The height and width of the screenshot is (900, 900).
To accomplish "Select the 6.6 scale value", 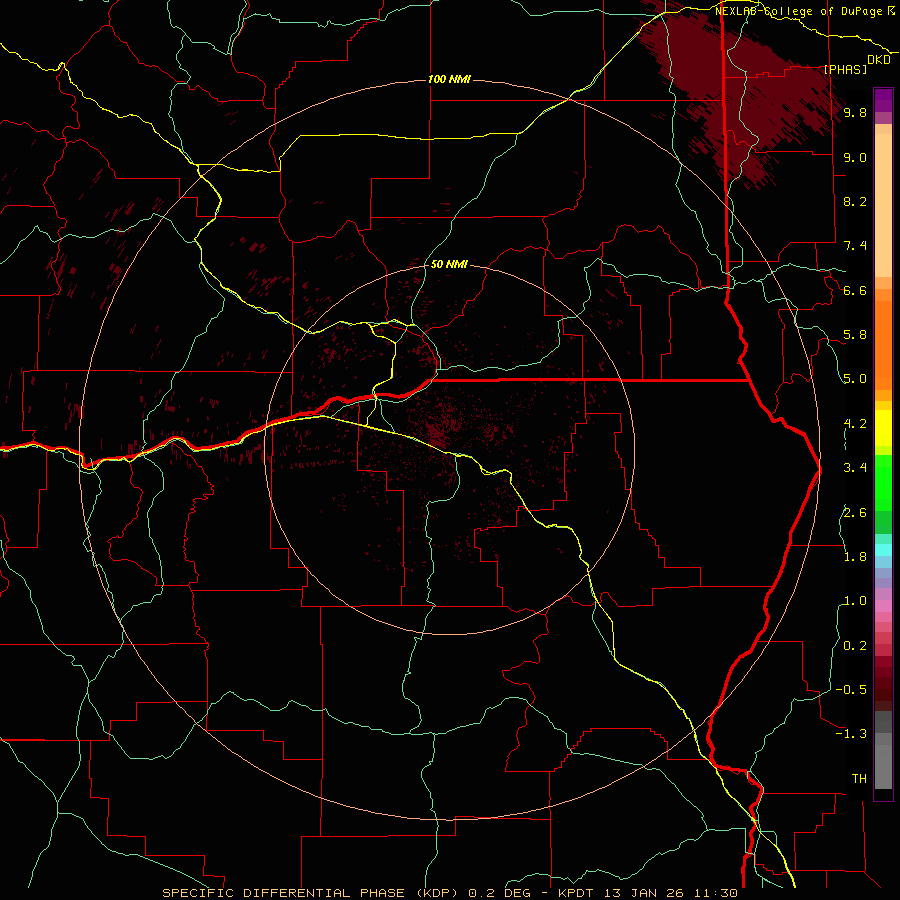I will point(855,290).
